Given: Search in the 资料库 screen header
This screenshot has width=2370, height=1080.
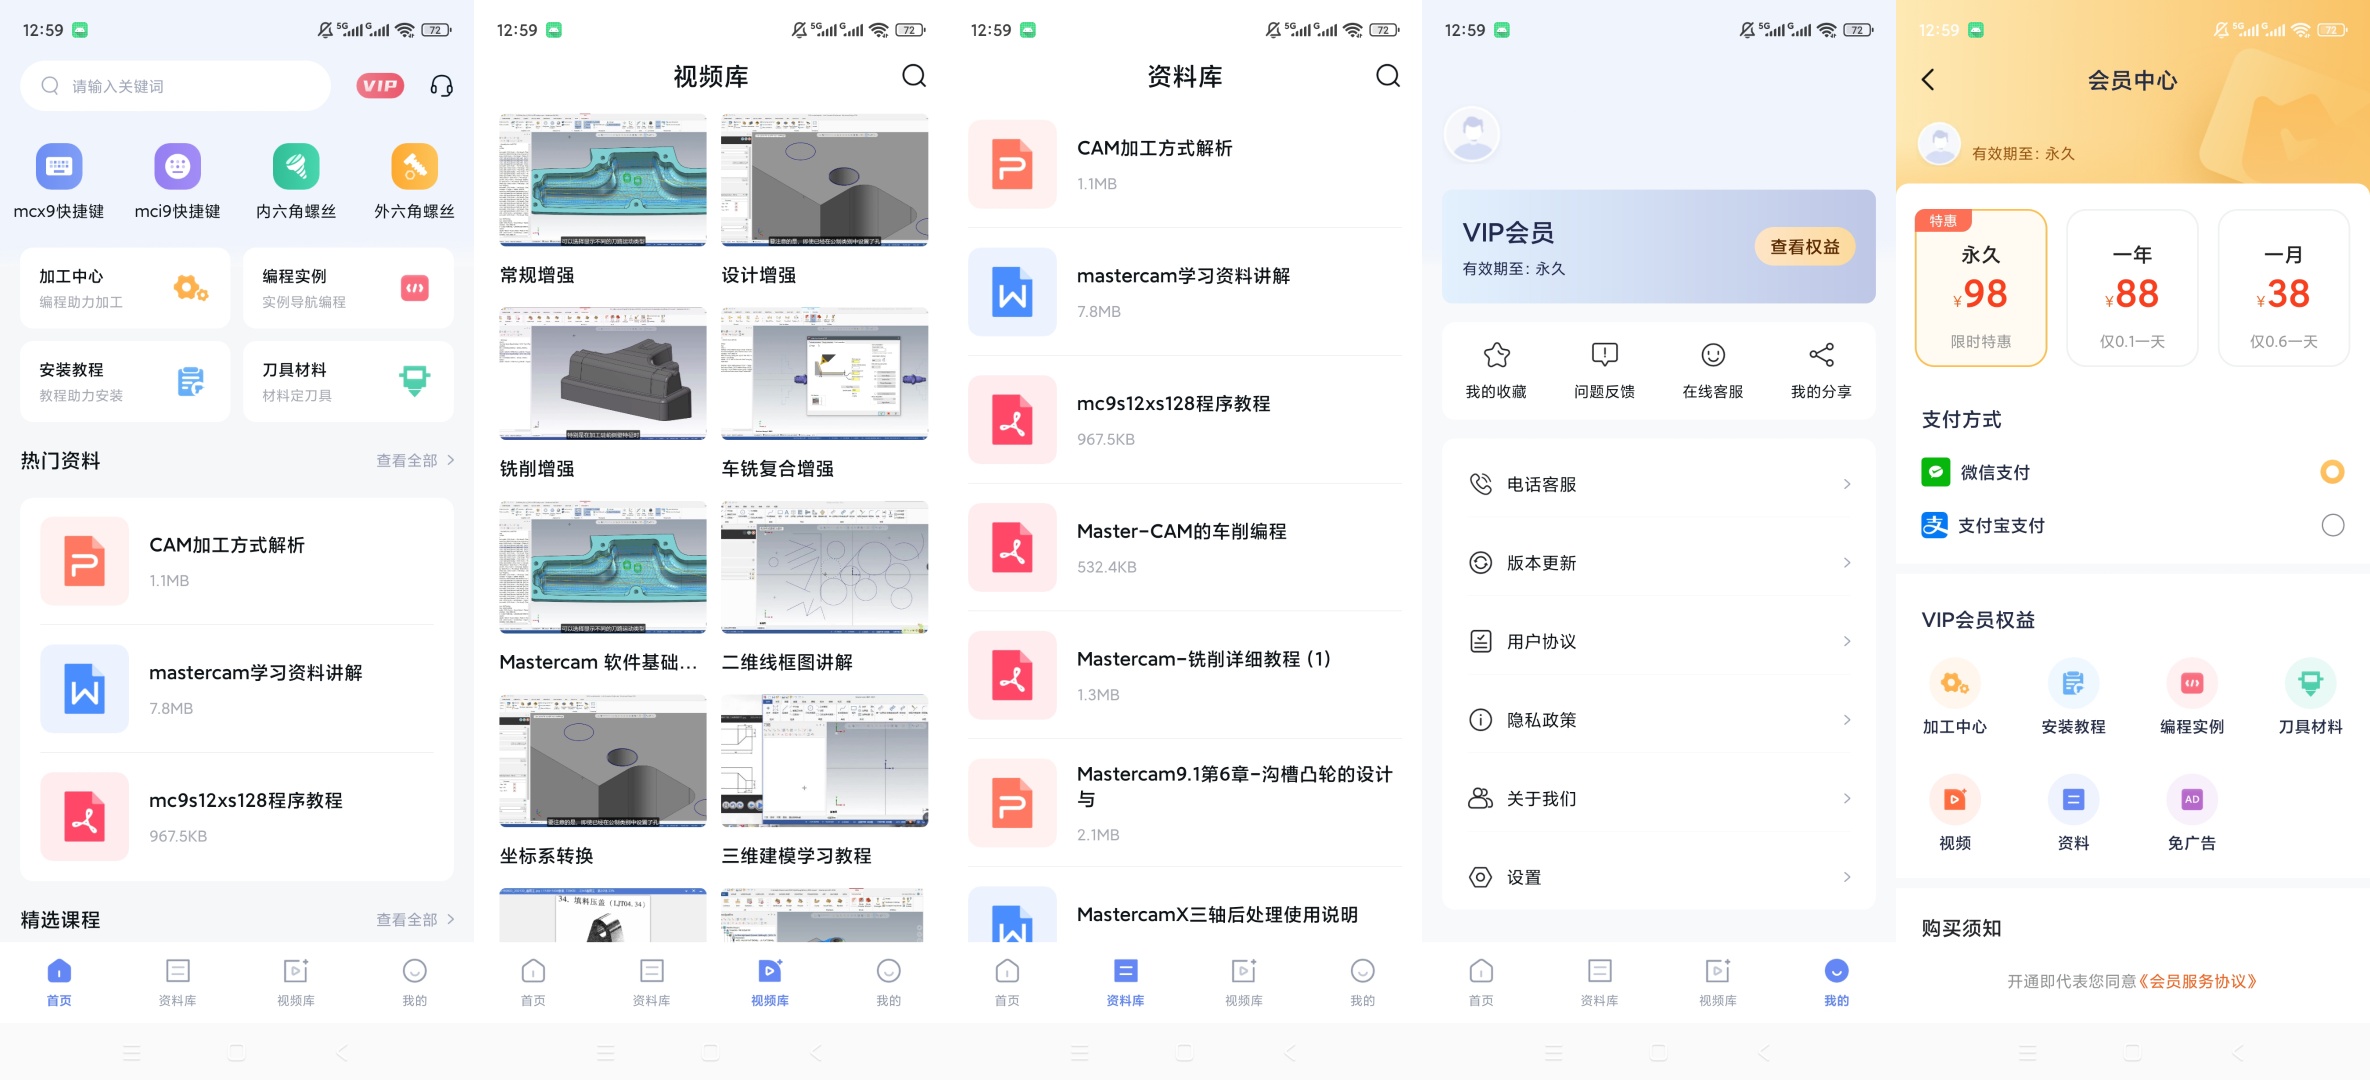Looking at the screenshot, I should coord(1388,76).
